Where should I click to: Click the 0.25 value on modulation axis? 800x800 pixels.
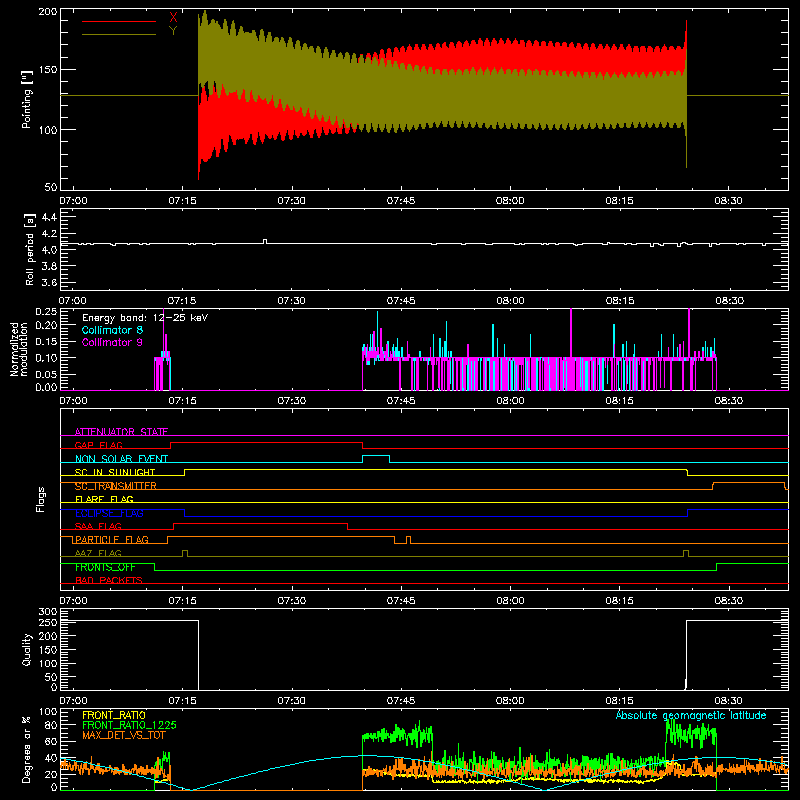(x=46, y=312)
